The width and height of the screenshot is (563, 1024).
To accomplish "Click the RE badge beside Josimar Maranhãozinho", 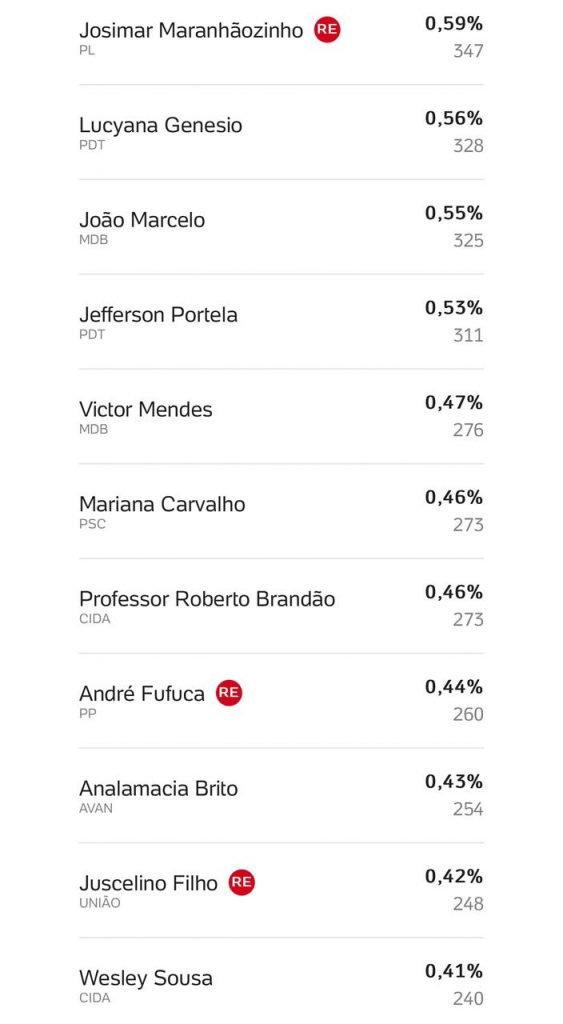I will [327, 30].
